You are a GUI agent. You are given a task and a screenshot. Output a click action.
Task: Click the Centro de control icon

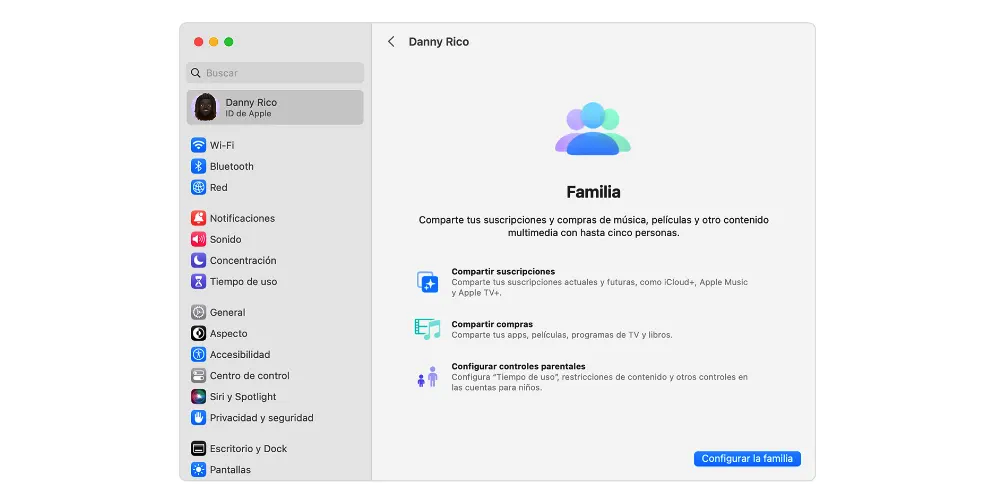(x=198, y=376)
